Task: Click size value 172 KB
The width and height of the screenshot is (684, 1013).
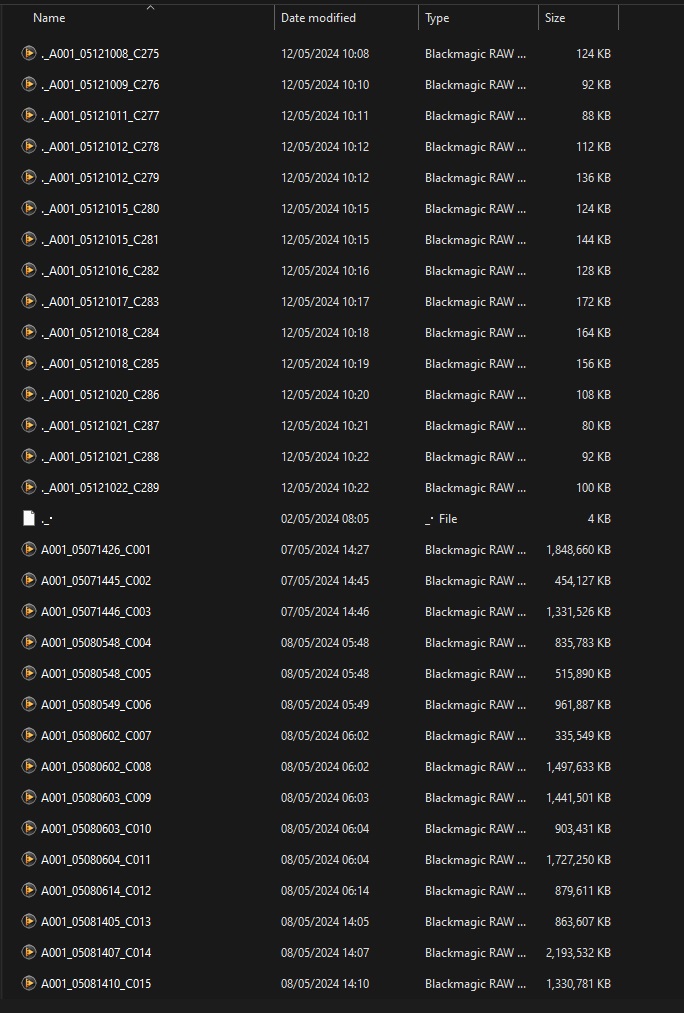Action: click(594, 302)
